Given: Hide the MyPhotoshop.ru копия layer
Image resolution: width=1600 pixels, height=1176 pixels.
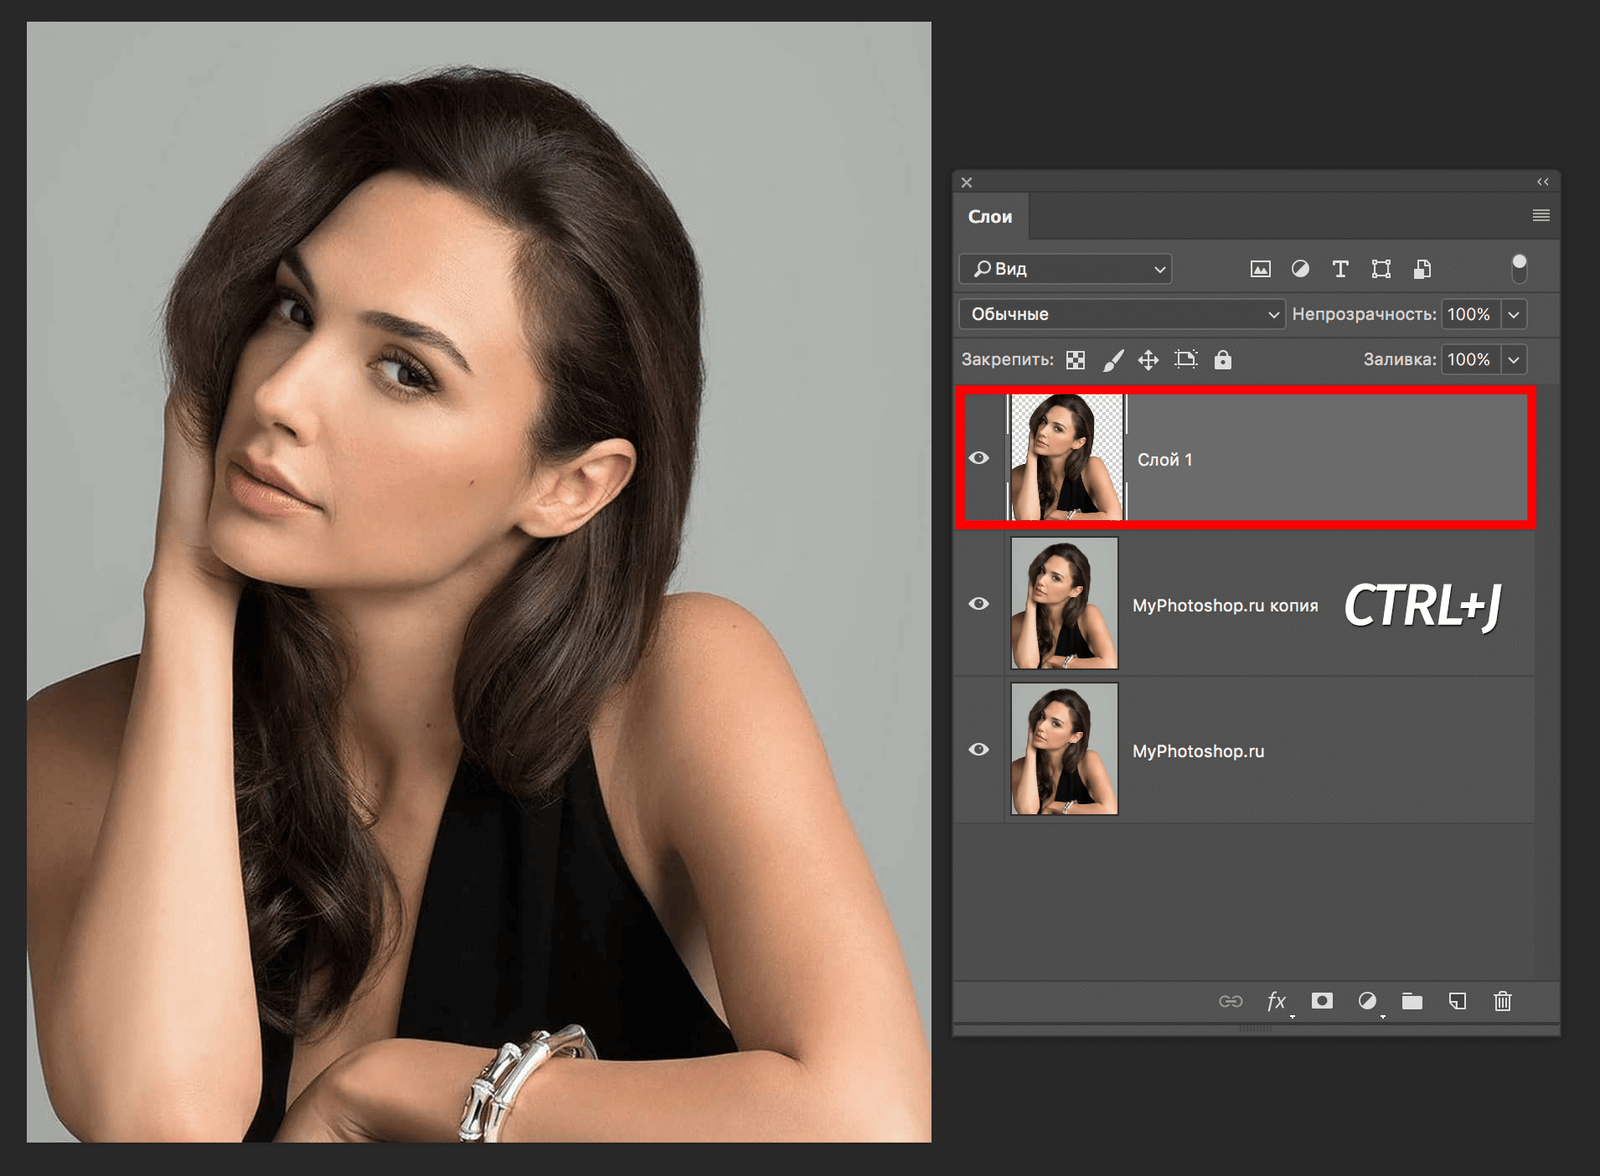Looking at the screenshot, I should tap(979, 604).
